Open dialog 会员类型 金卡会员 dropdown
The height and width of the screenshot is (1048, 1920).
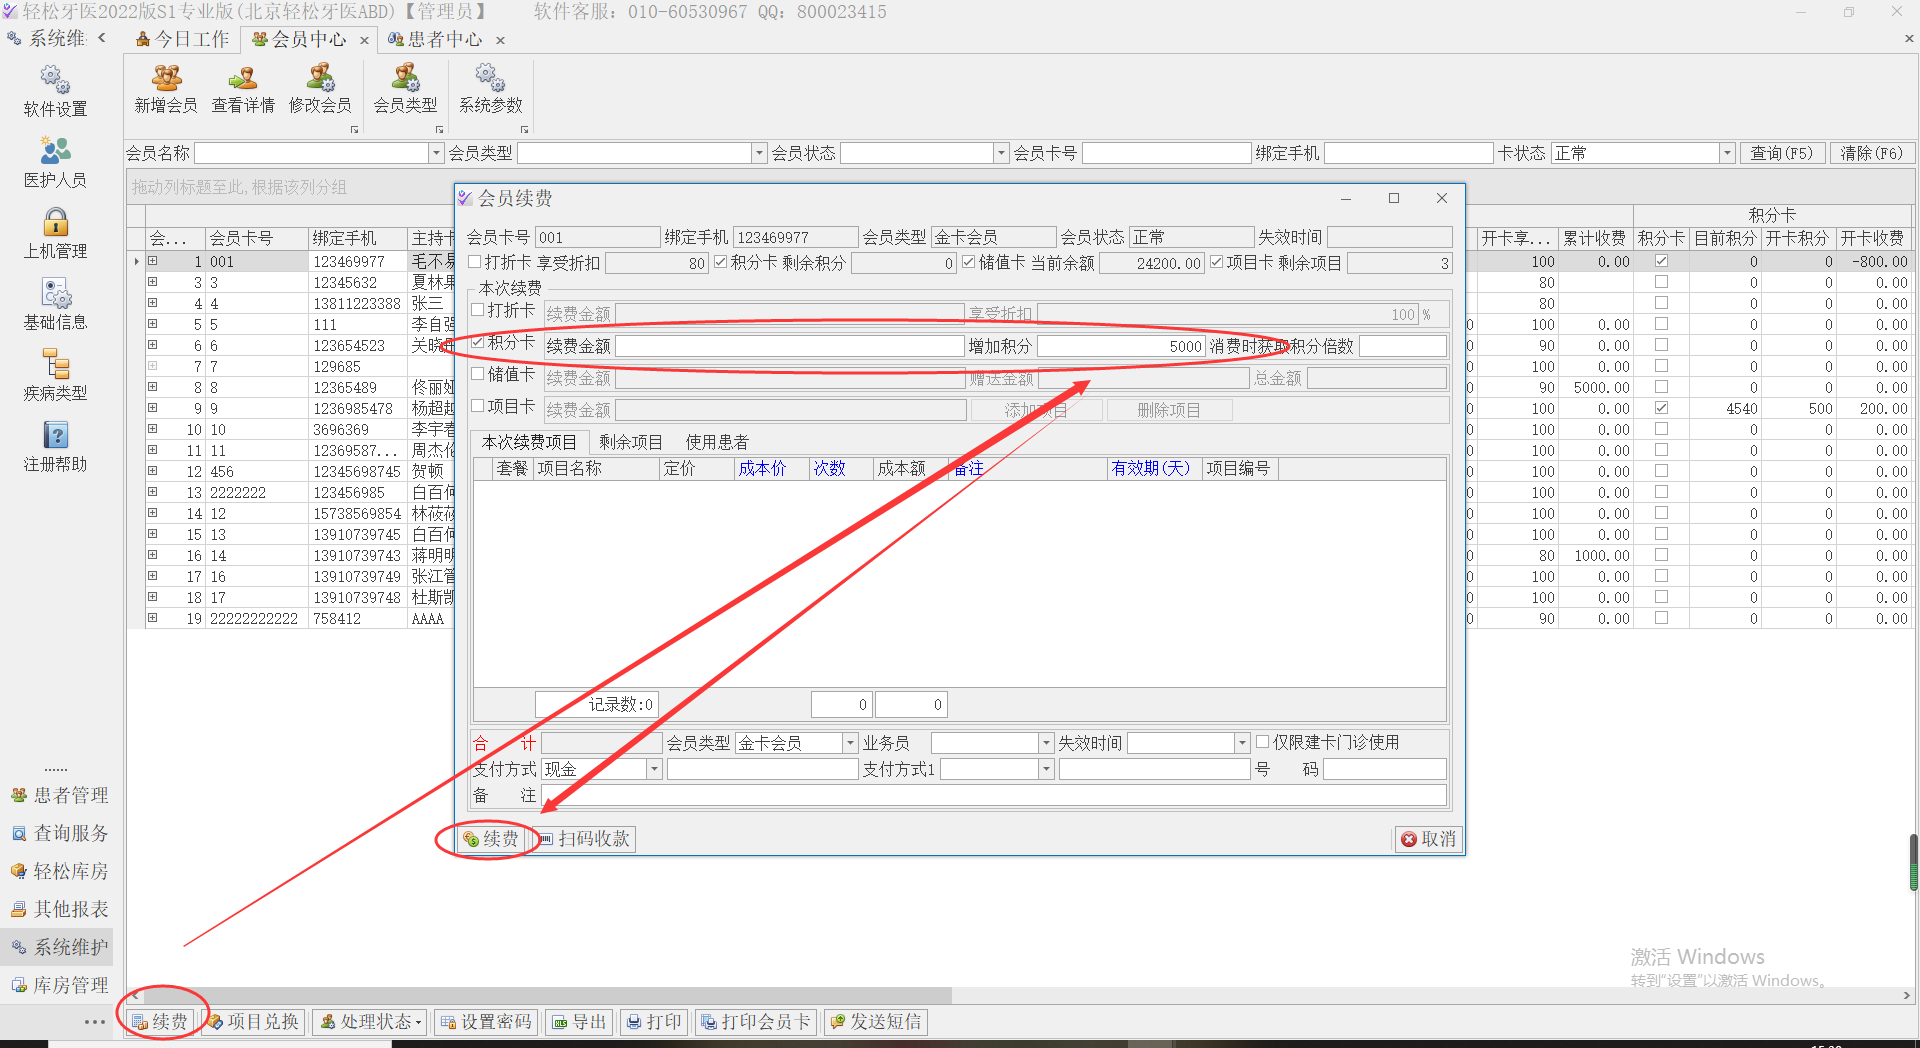point(851,743)
